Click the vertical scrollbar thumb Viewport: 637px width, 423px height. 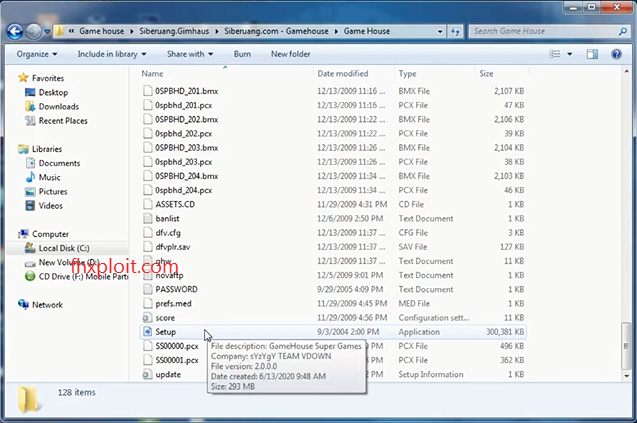click(x=626, y=346)
